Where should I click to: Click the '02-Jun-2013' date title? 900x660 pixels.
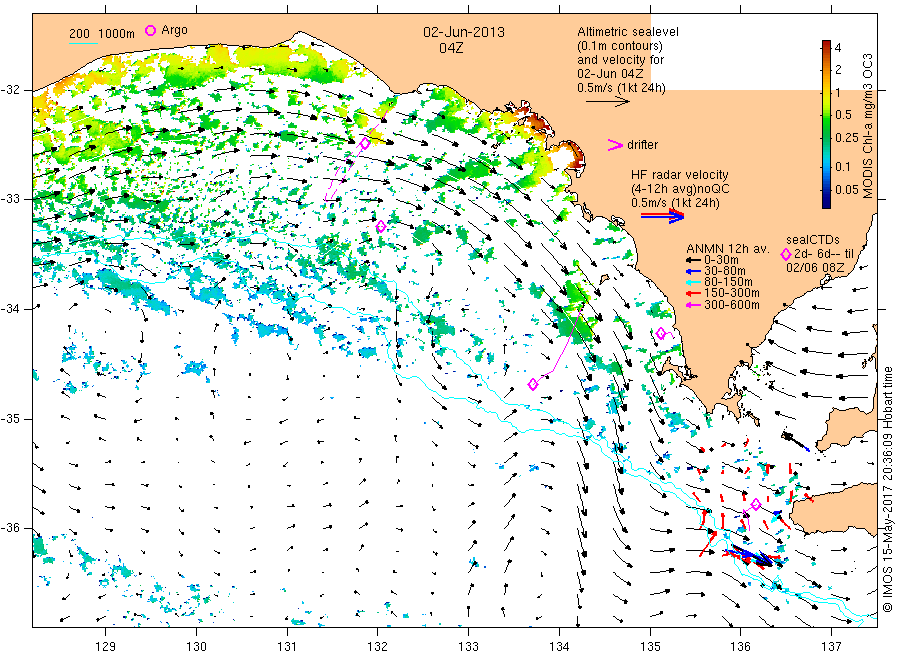click(x=464, y=32)
